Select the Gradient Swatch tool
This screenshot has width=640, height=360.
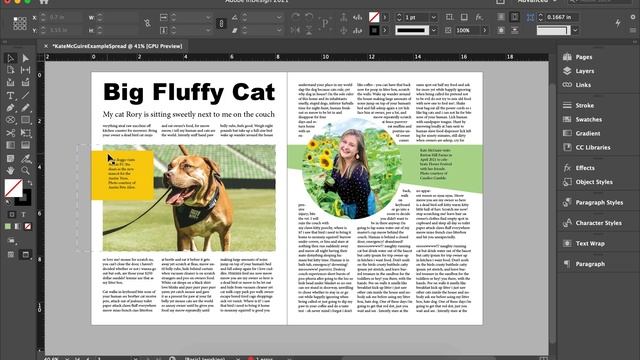coord(11,145)
